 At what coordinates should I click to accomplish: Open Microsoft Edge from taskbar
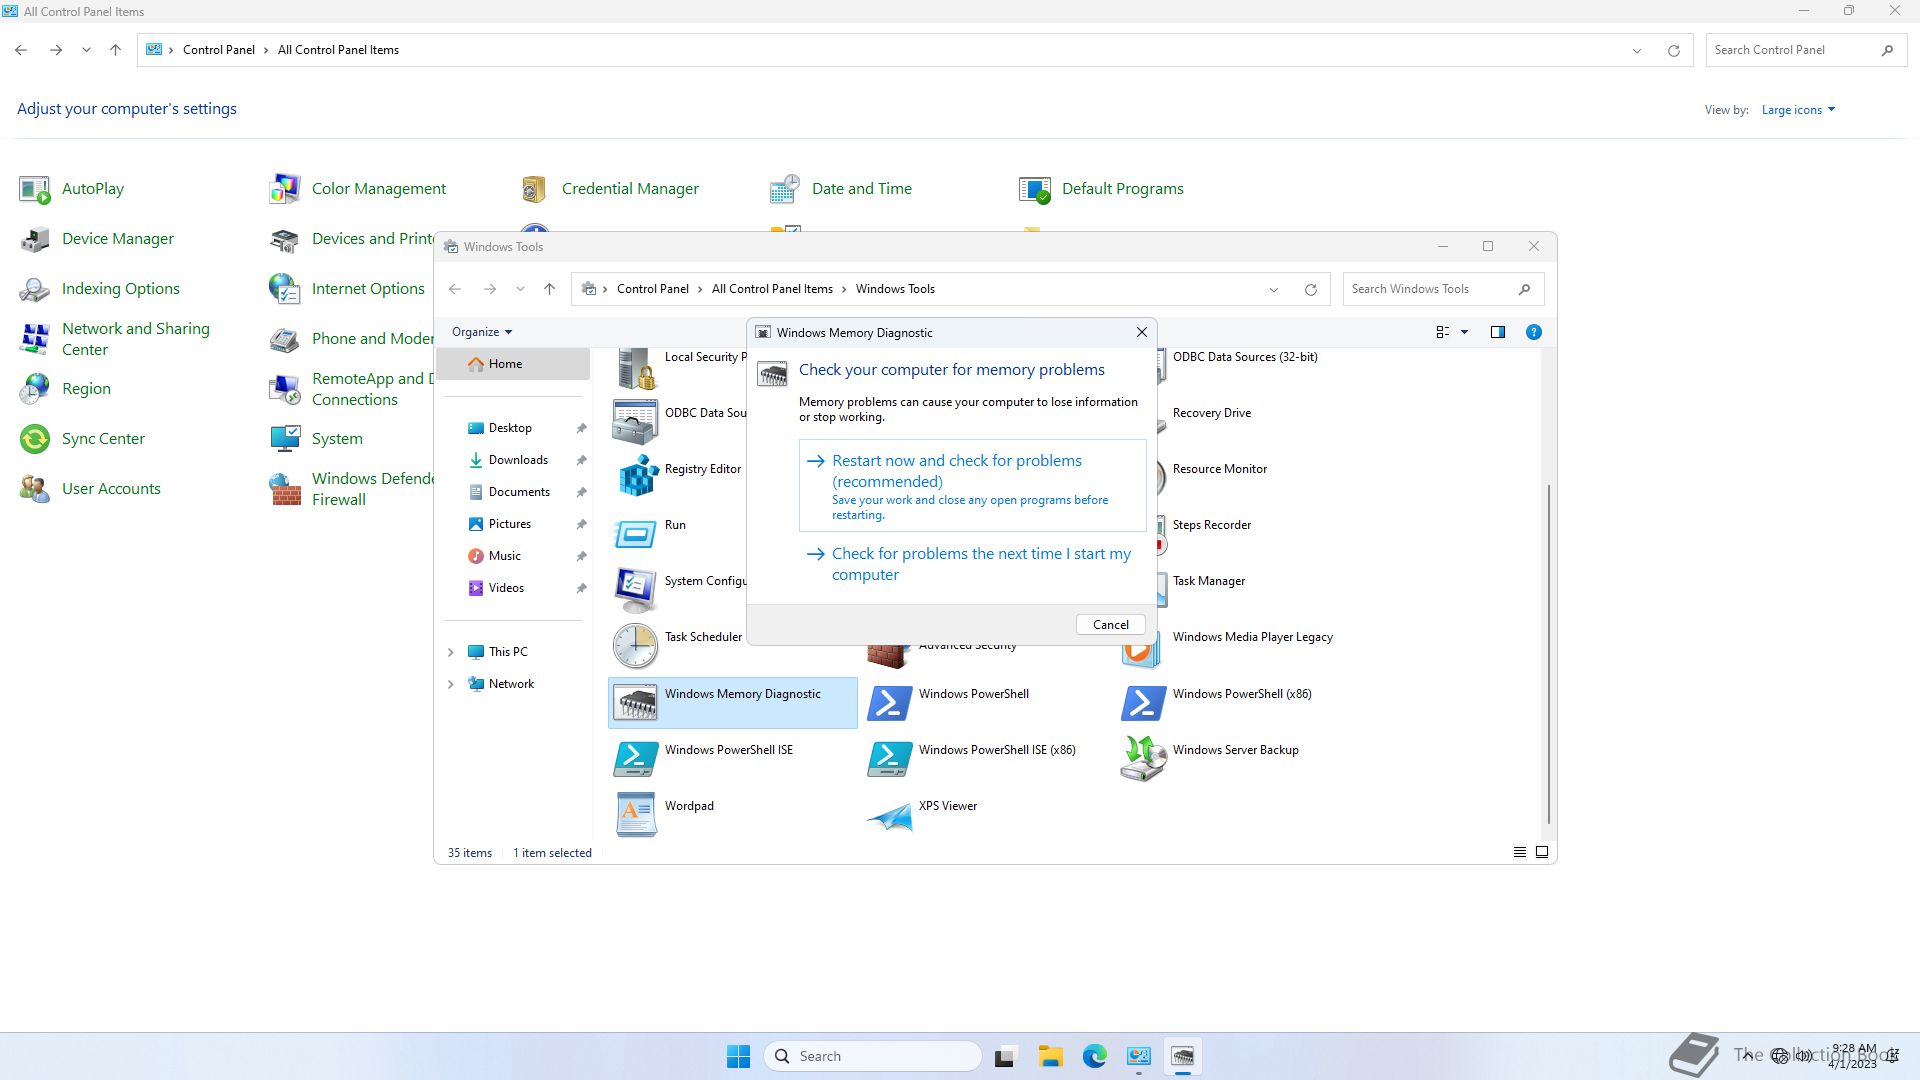(x=1095, y=1056)
